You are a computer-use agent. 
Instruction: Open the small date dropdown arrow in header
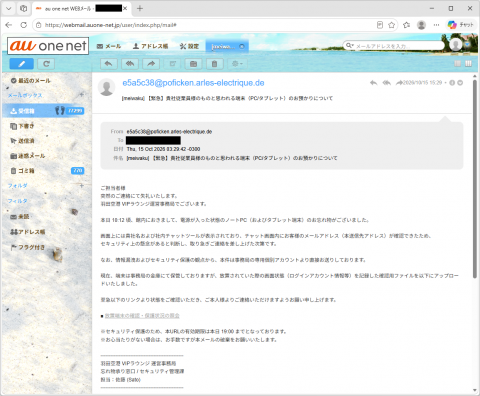[x=445, y=83]
